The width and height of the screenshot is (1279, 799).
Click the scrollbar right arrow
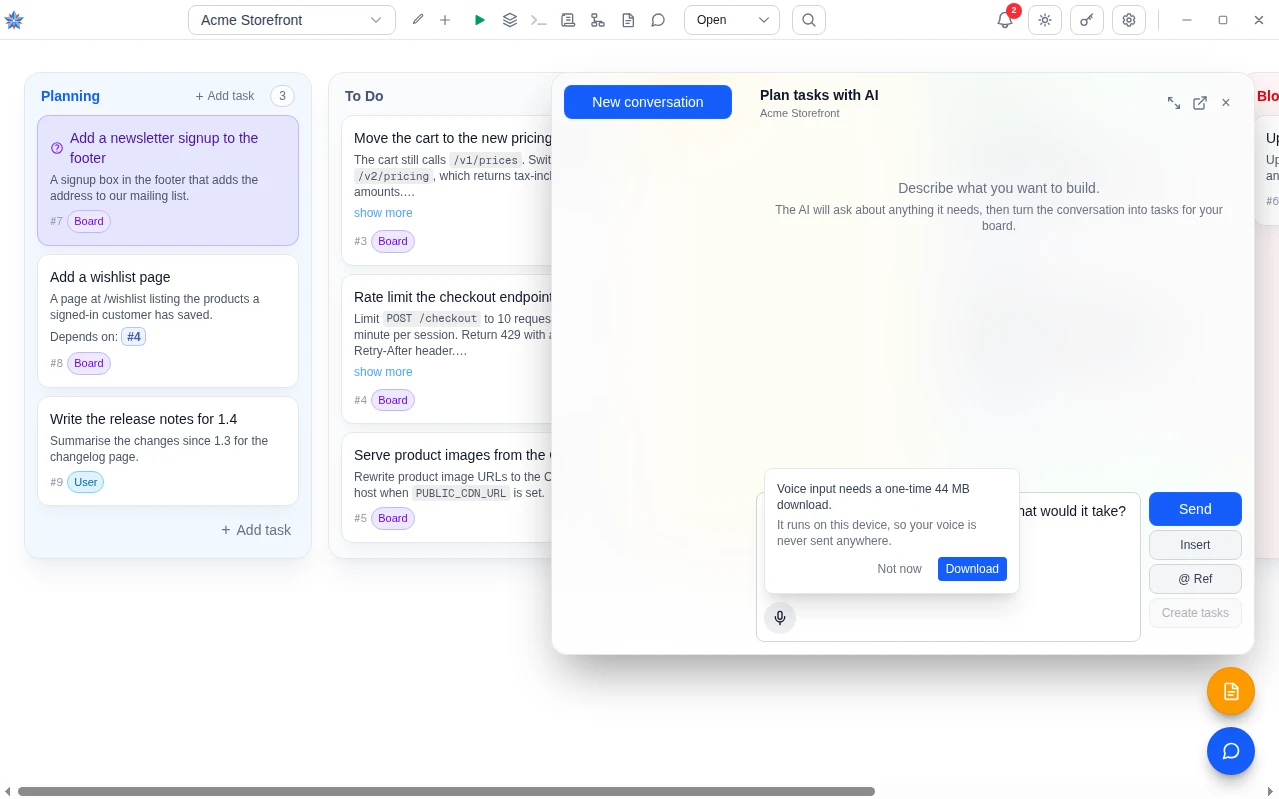coord(1270,791)
